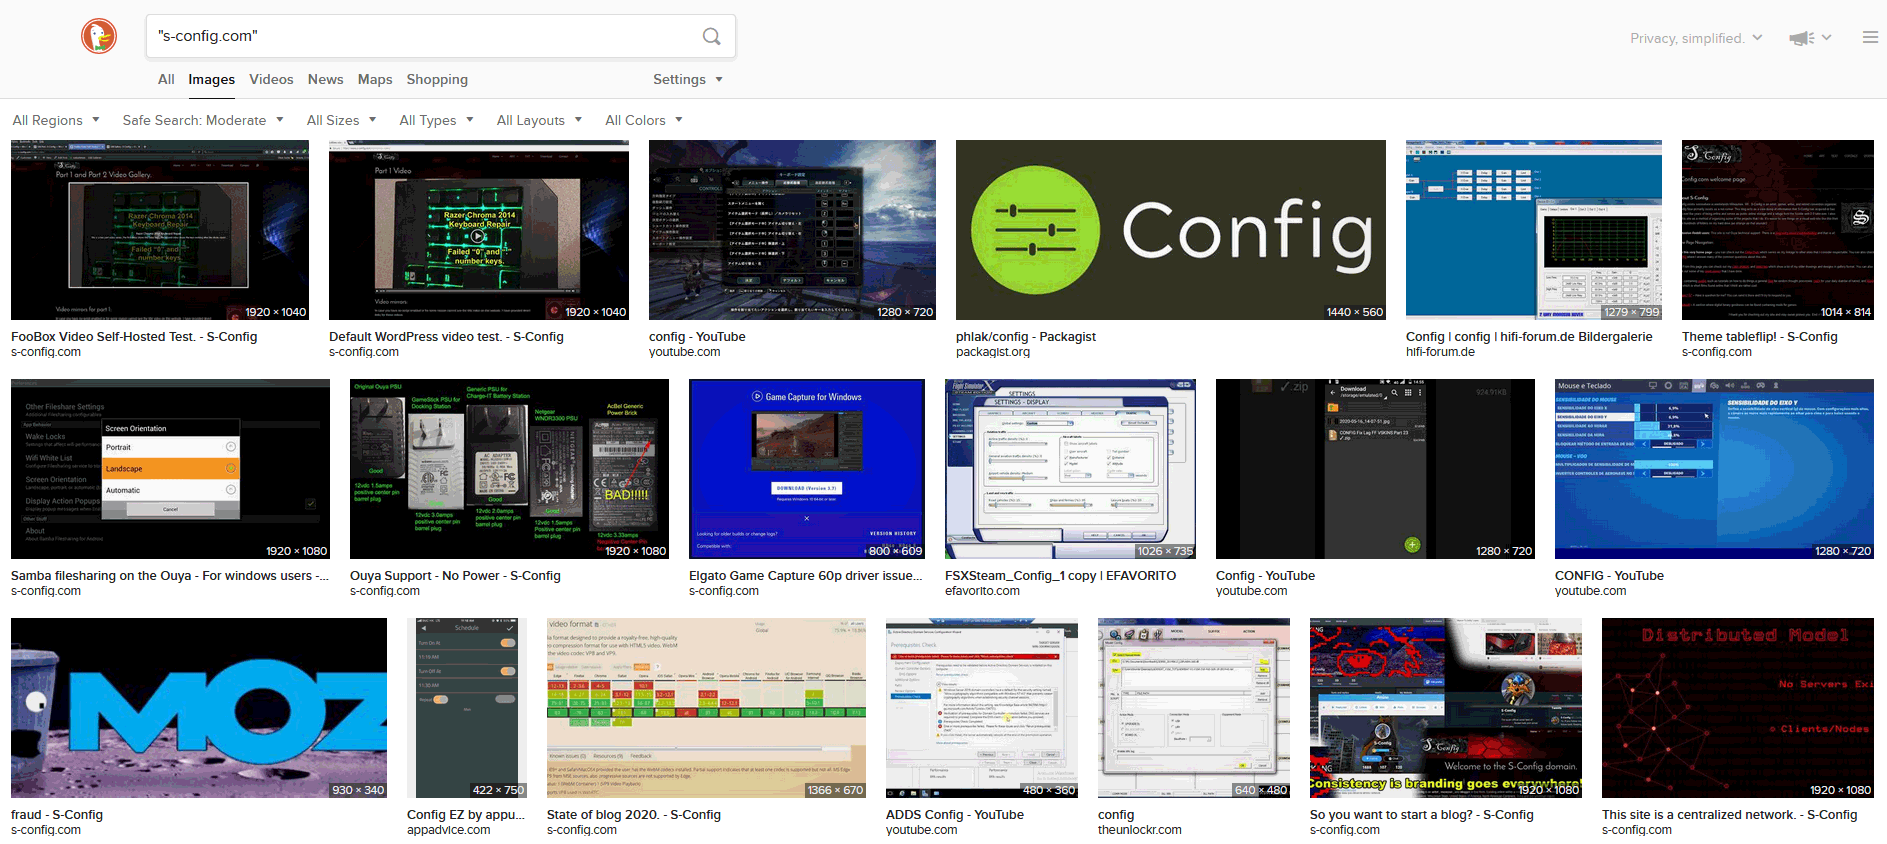Click the megaphone icon in the header
Screen dimensions: 1887x844
point(1802,38)
